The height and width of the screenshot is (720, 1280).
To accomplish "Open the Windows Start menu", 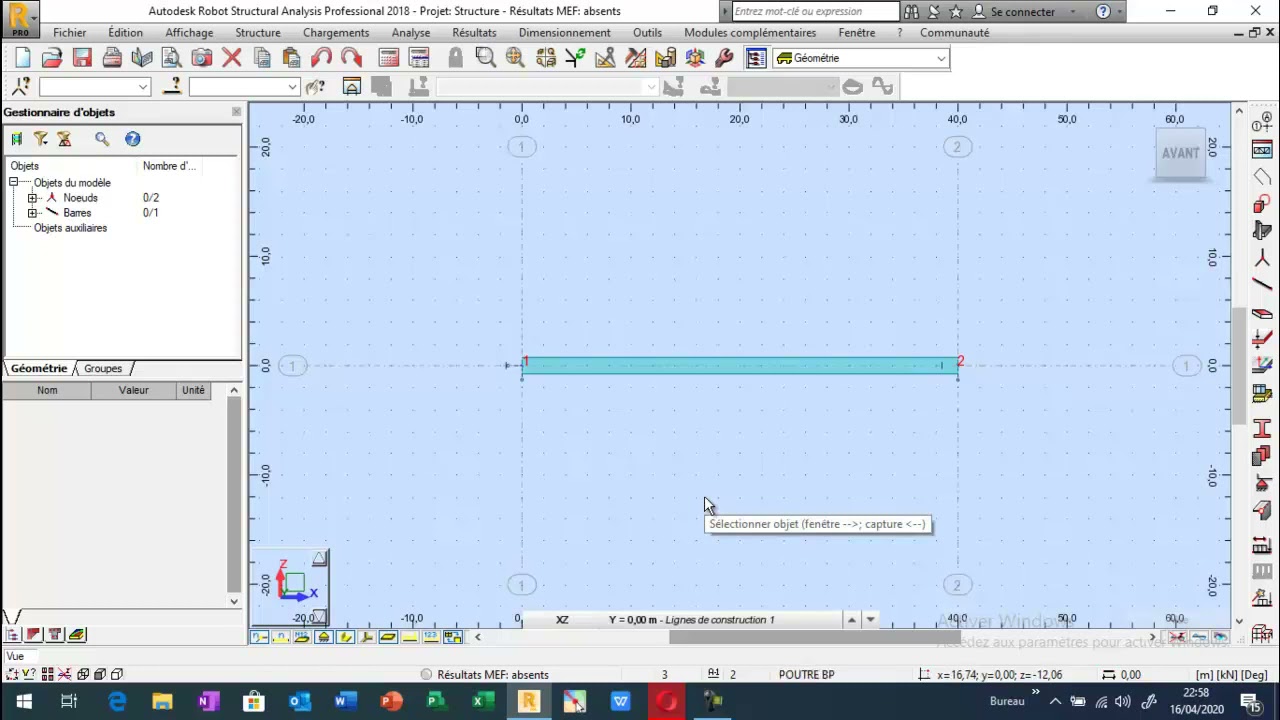I will coord(24,702).
